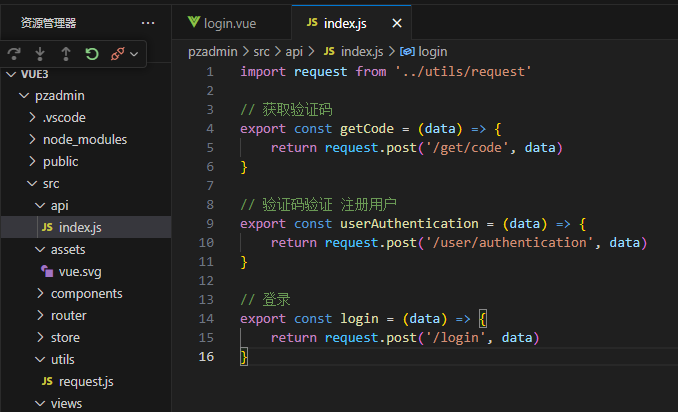The width and height of the screenshot is (678, 412).
Task: Collapse the src folder
Action: 32,184
